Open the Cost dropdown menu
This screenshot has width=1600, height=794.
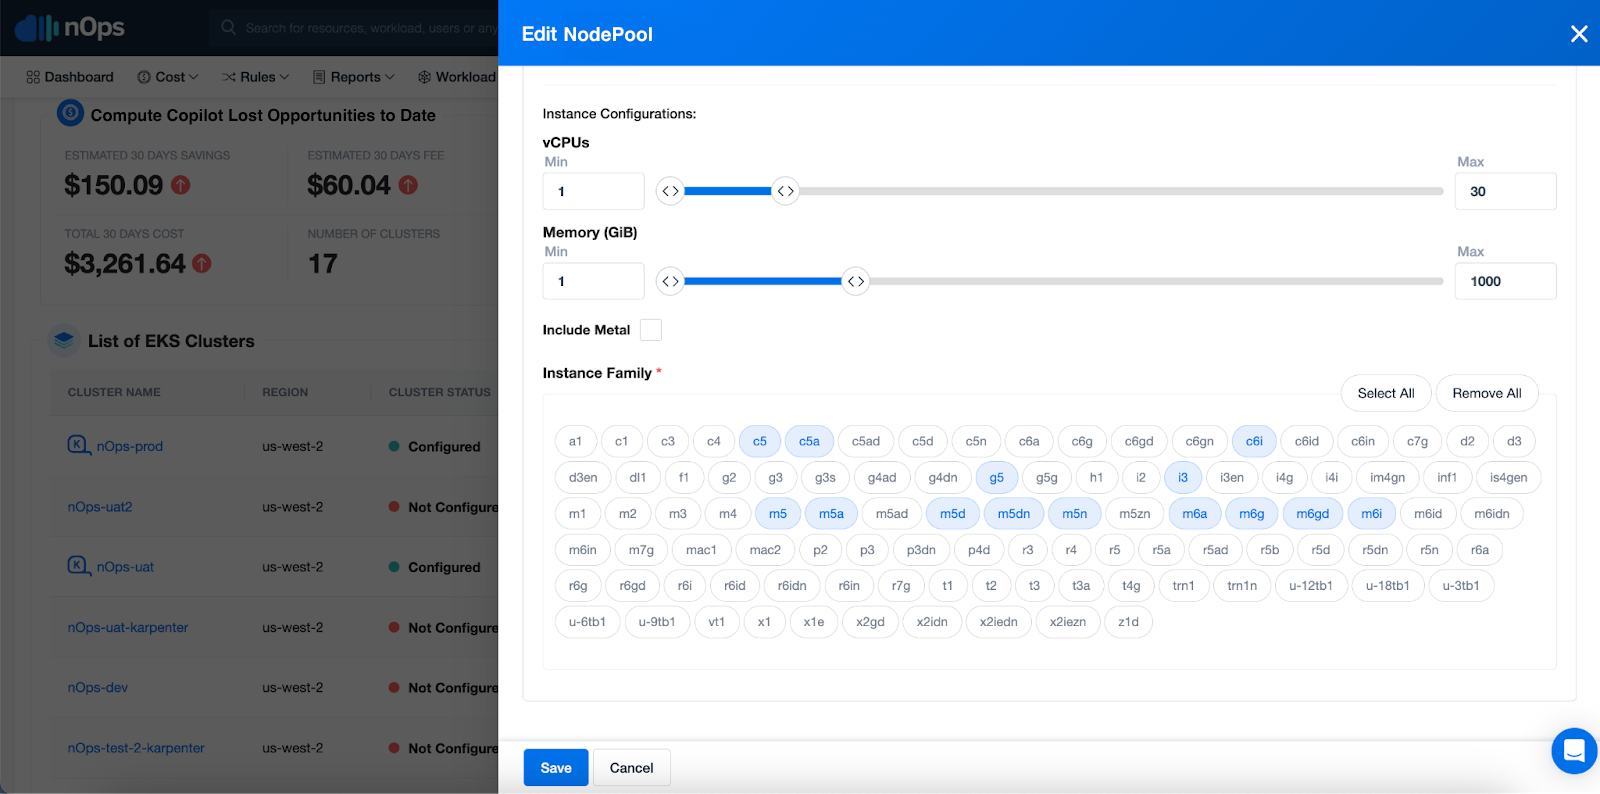(x=168, y=77)
